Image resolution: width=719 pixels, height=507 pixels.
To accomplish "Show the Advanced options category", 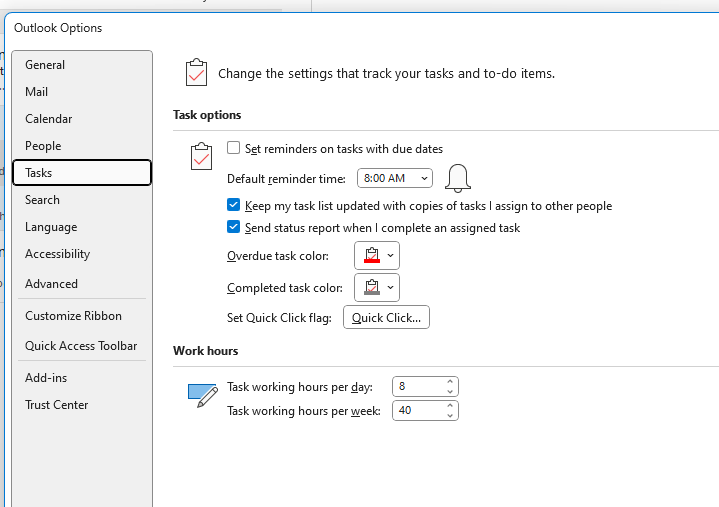I will pyautogui.click(x=82, y=284).
